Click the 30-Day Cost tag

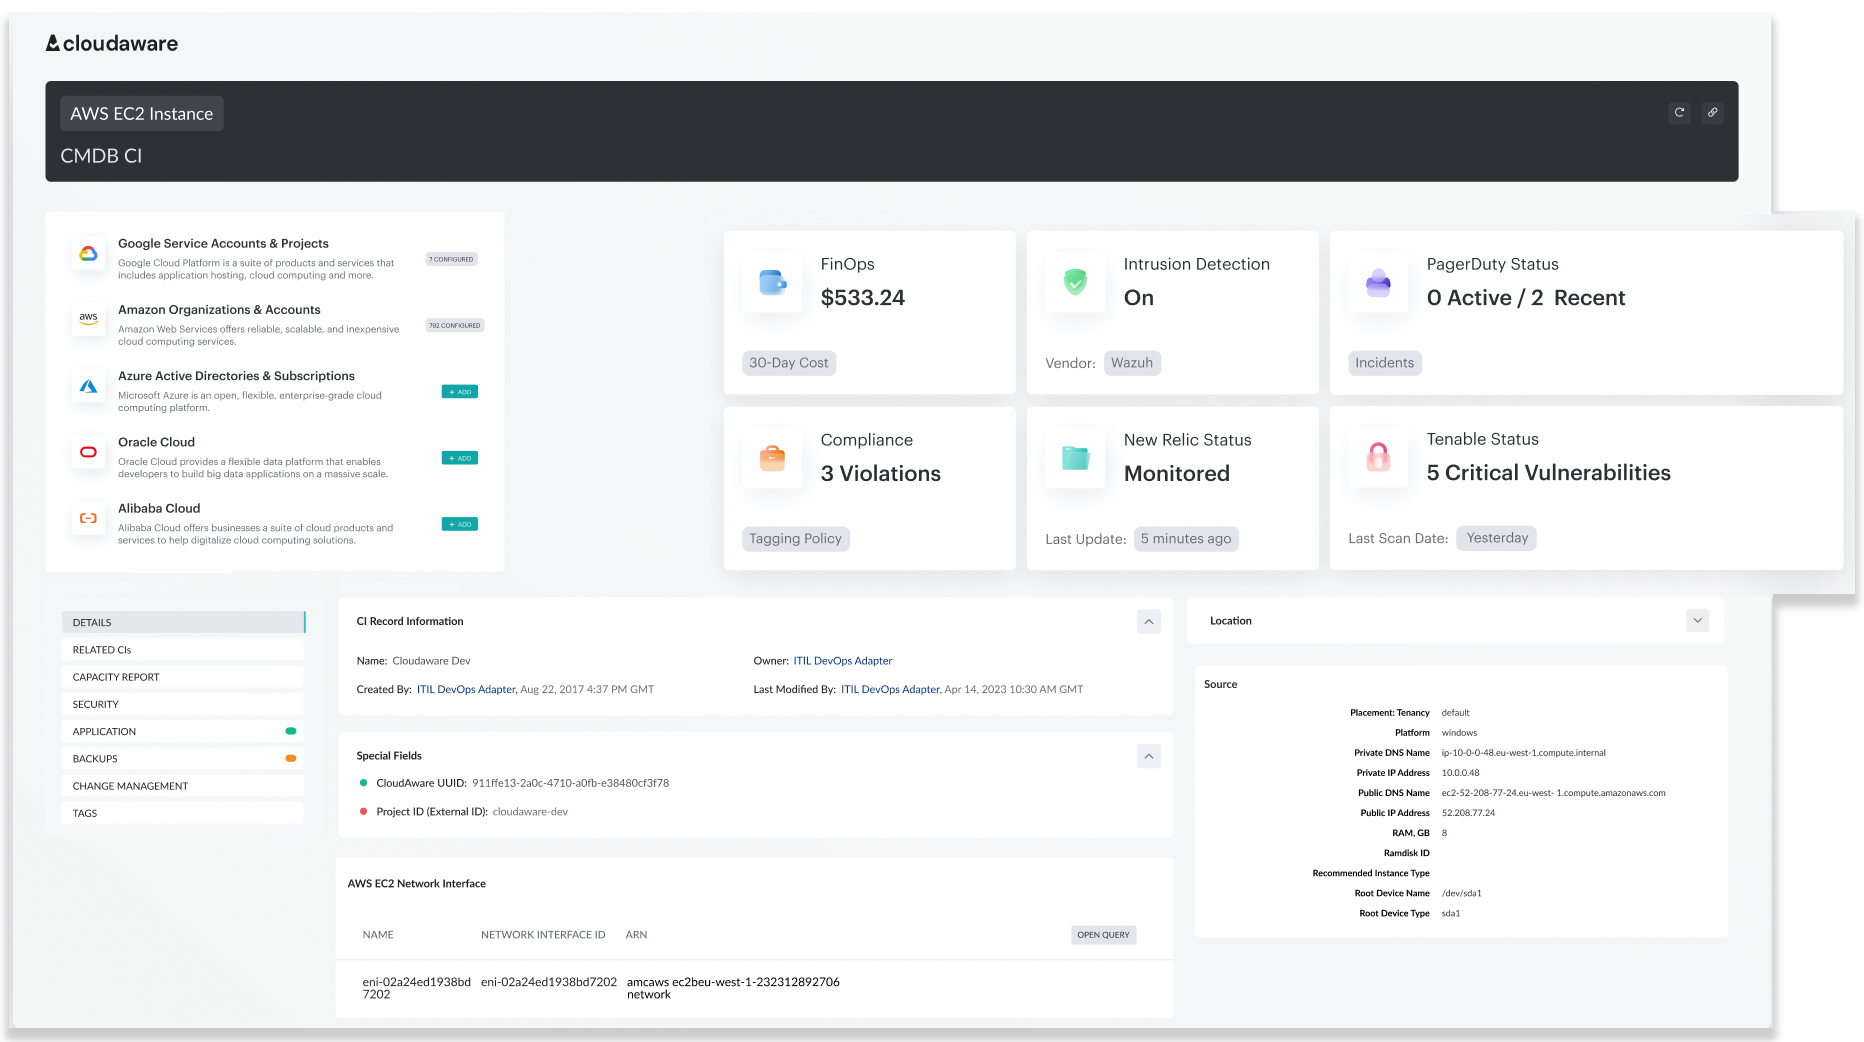[x=789, y=363]
